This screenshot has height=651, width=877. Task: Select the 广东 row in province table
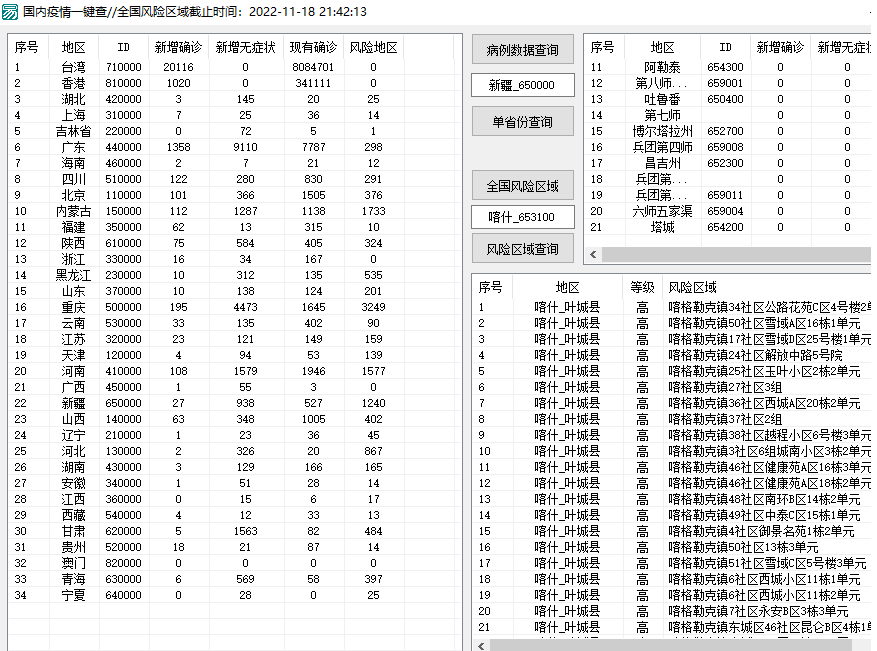pyautogui.click(x=74, y=147)
